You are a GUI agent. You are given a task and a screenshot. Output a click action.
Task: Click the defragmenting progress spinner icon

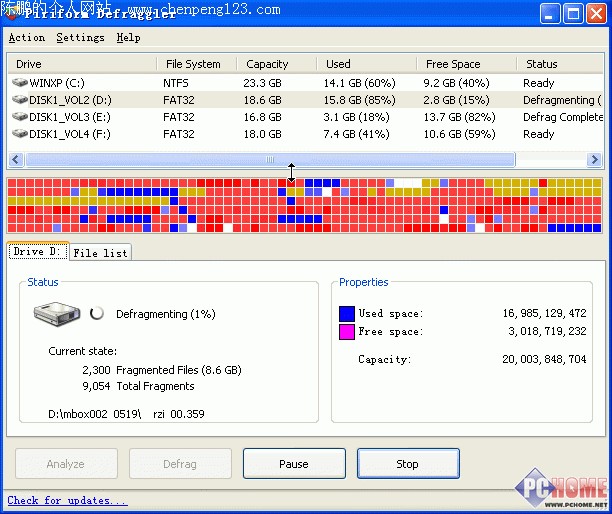click(x=97, y=314)
